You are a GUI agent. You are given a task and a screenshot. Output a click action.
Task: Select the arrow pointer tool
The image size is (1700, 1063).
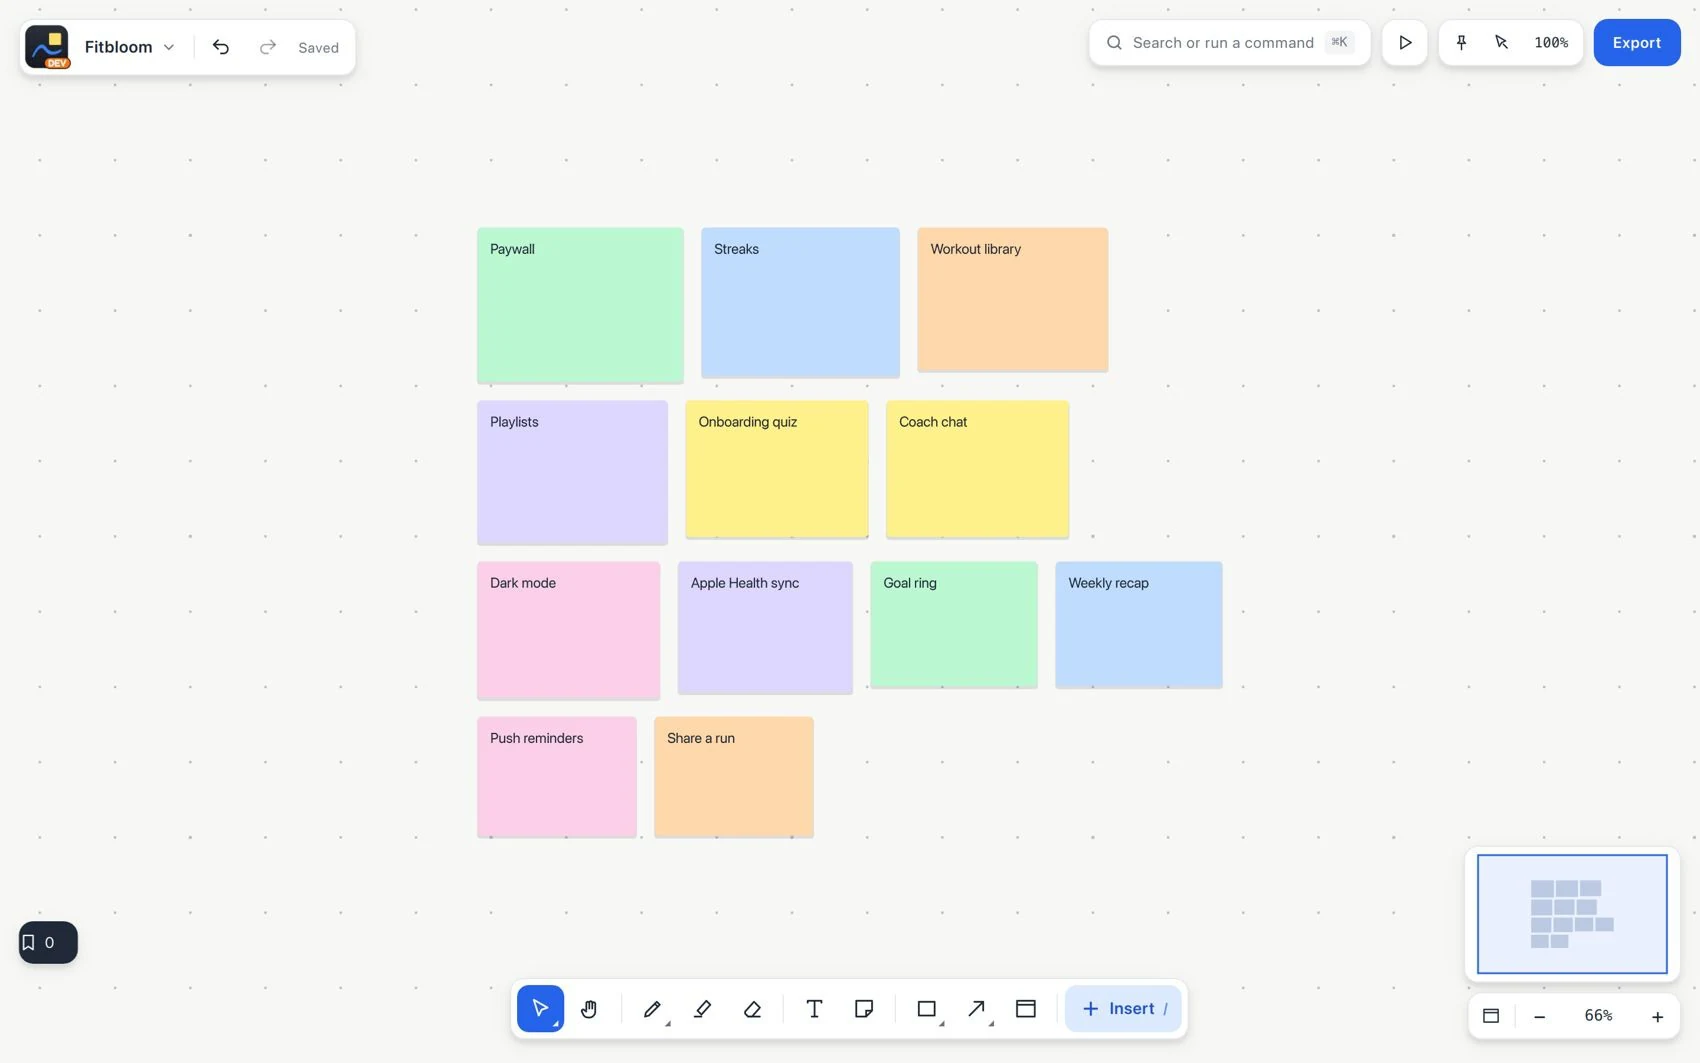[540, 1008]
